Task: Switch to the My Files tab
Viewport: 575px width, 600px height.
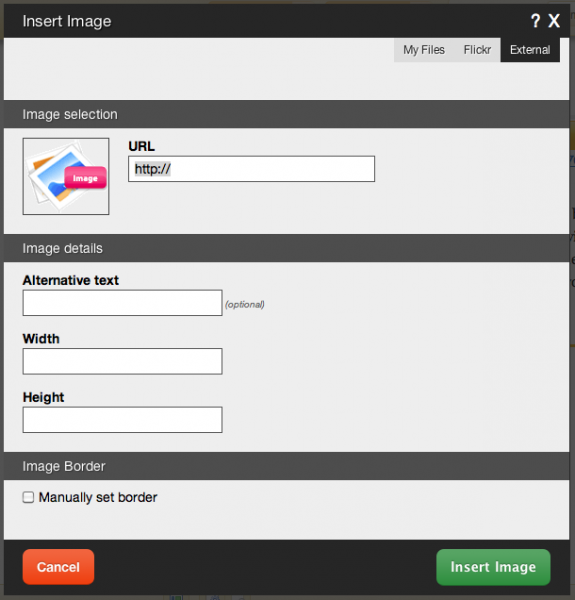Action: [424, 50]
